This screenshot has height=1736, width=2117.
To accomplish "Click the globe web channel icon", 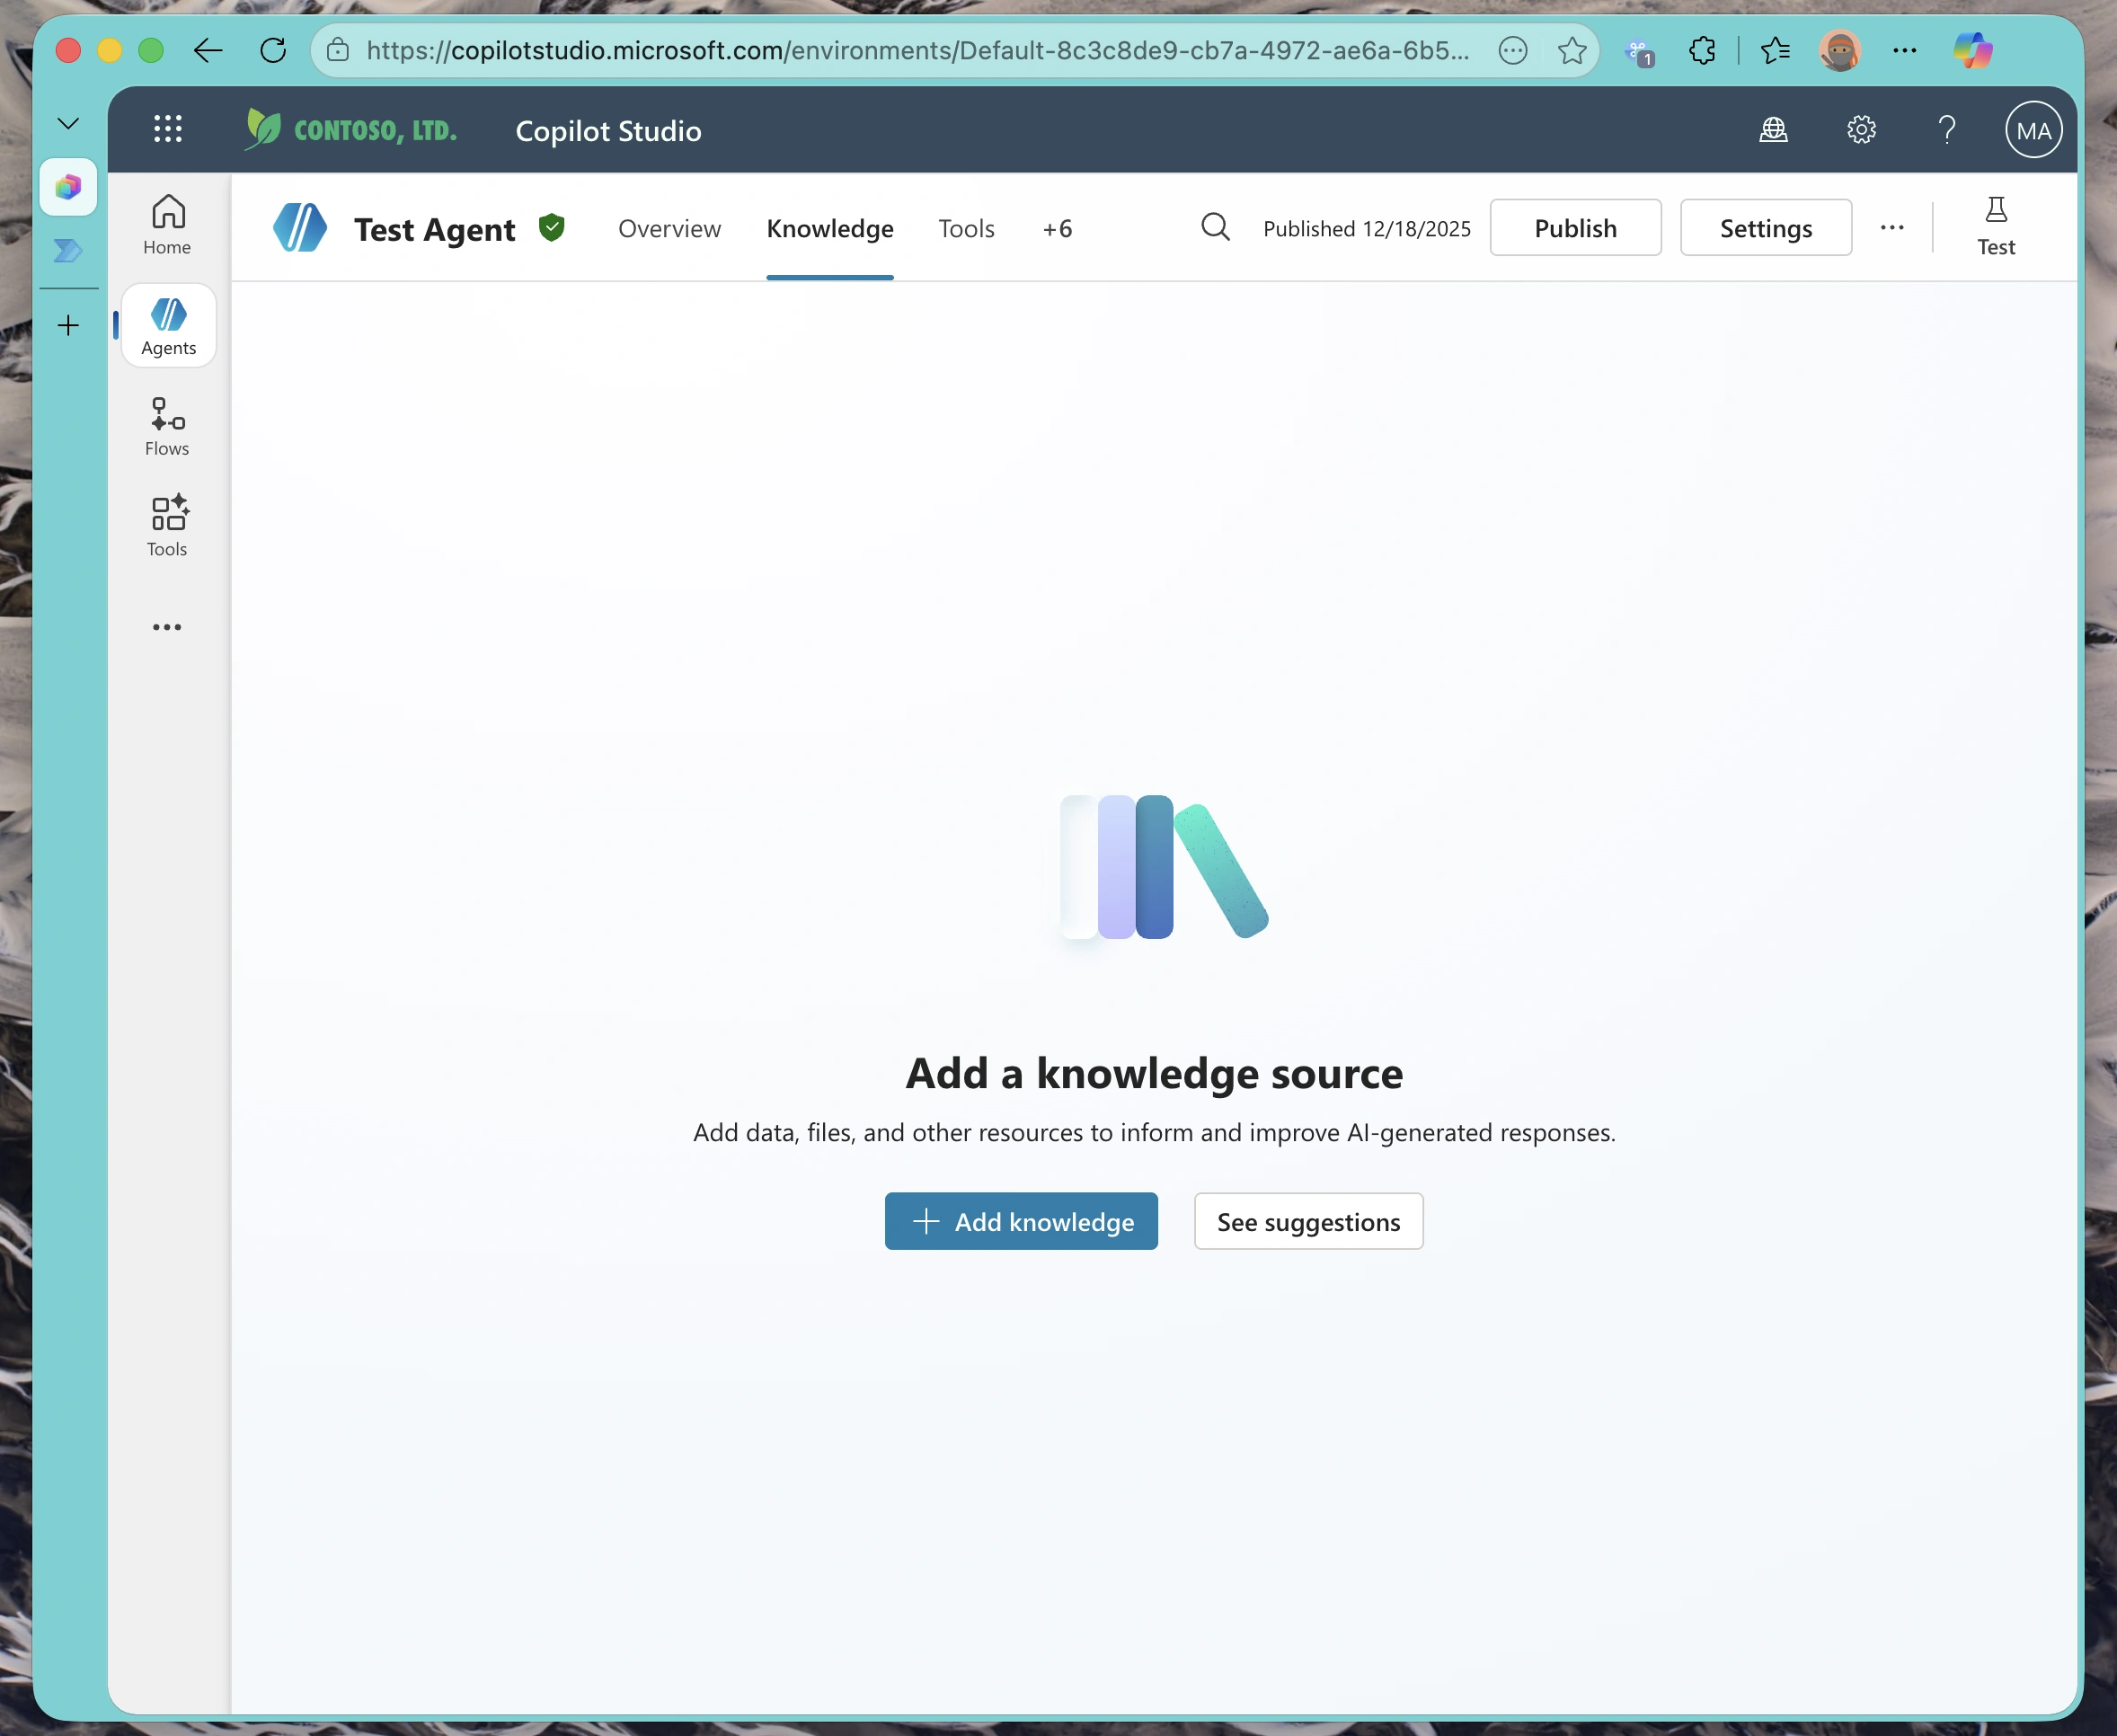I will click(x=1773, y=129).
